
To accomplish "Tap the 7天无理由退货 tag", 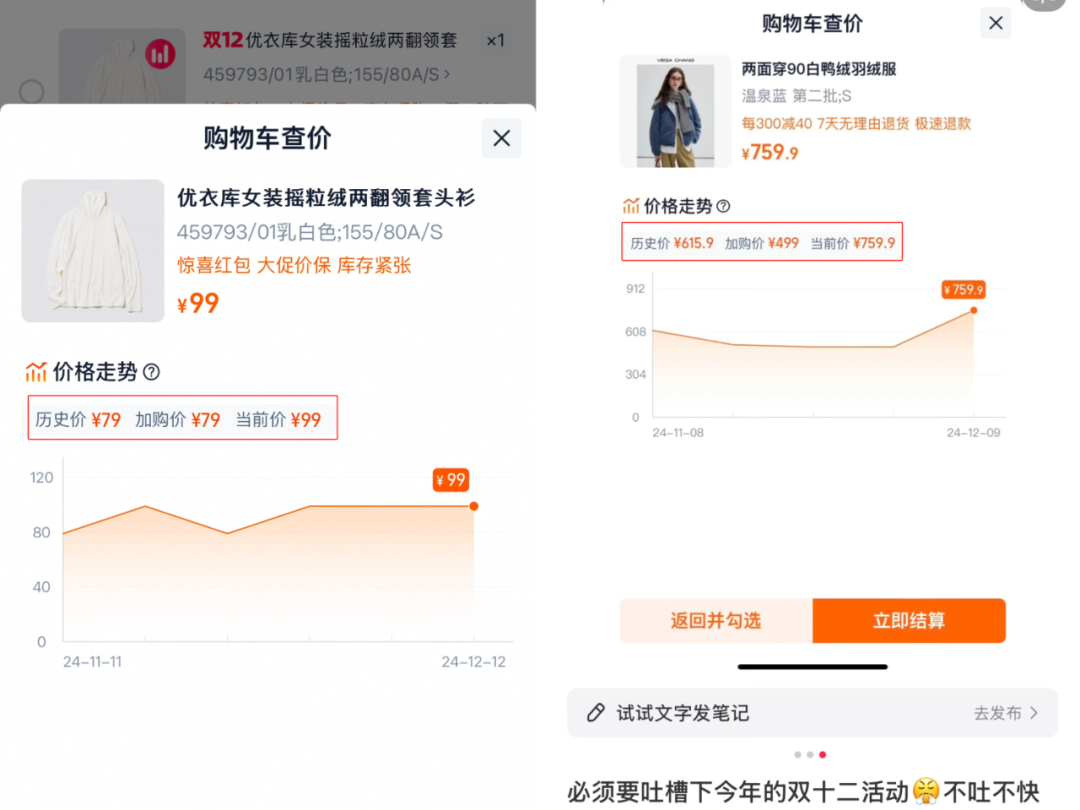I will pos(863,124).
